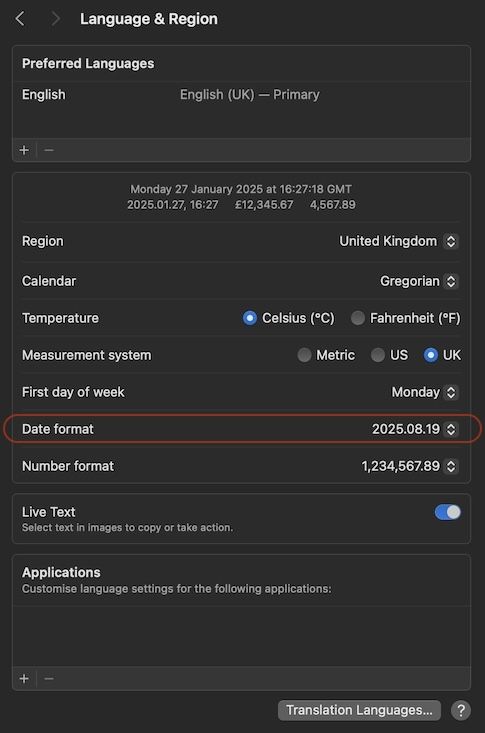Add a preferred language with plus icon
Screen dimensions: 485x733
click(x=24, y=150)
